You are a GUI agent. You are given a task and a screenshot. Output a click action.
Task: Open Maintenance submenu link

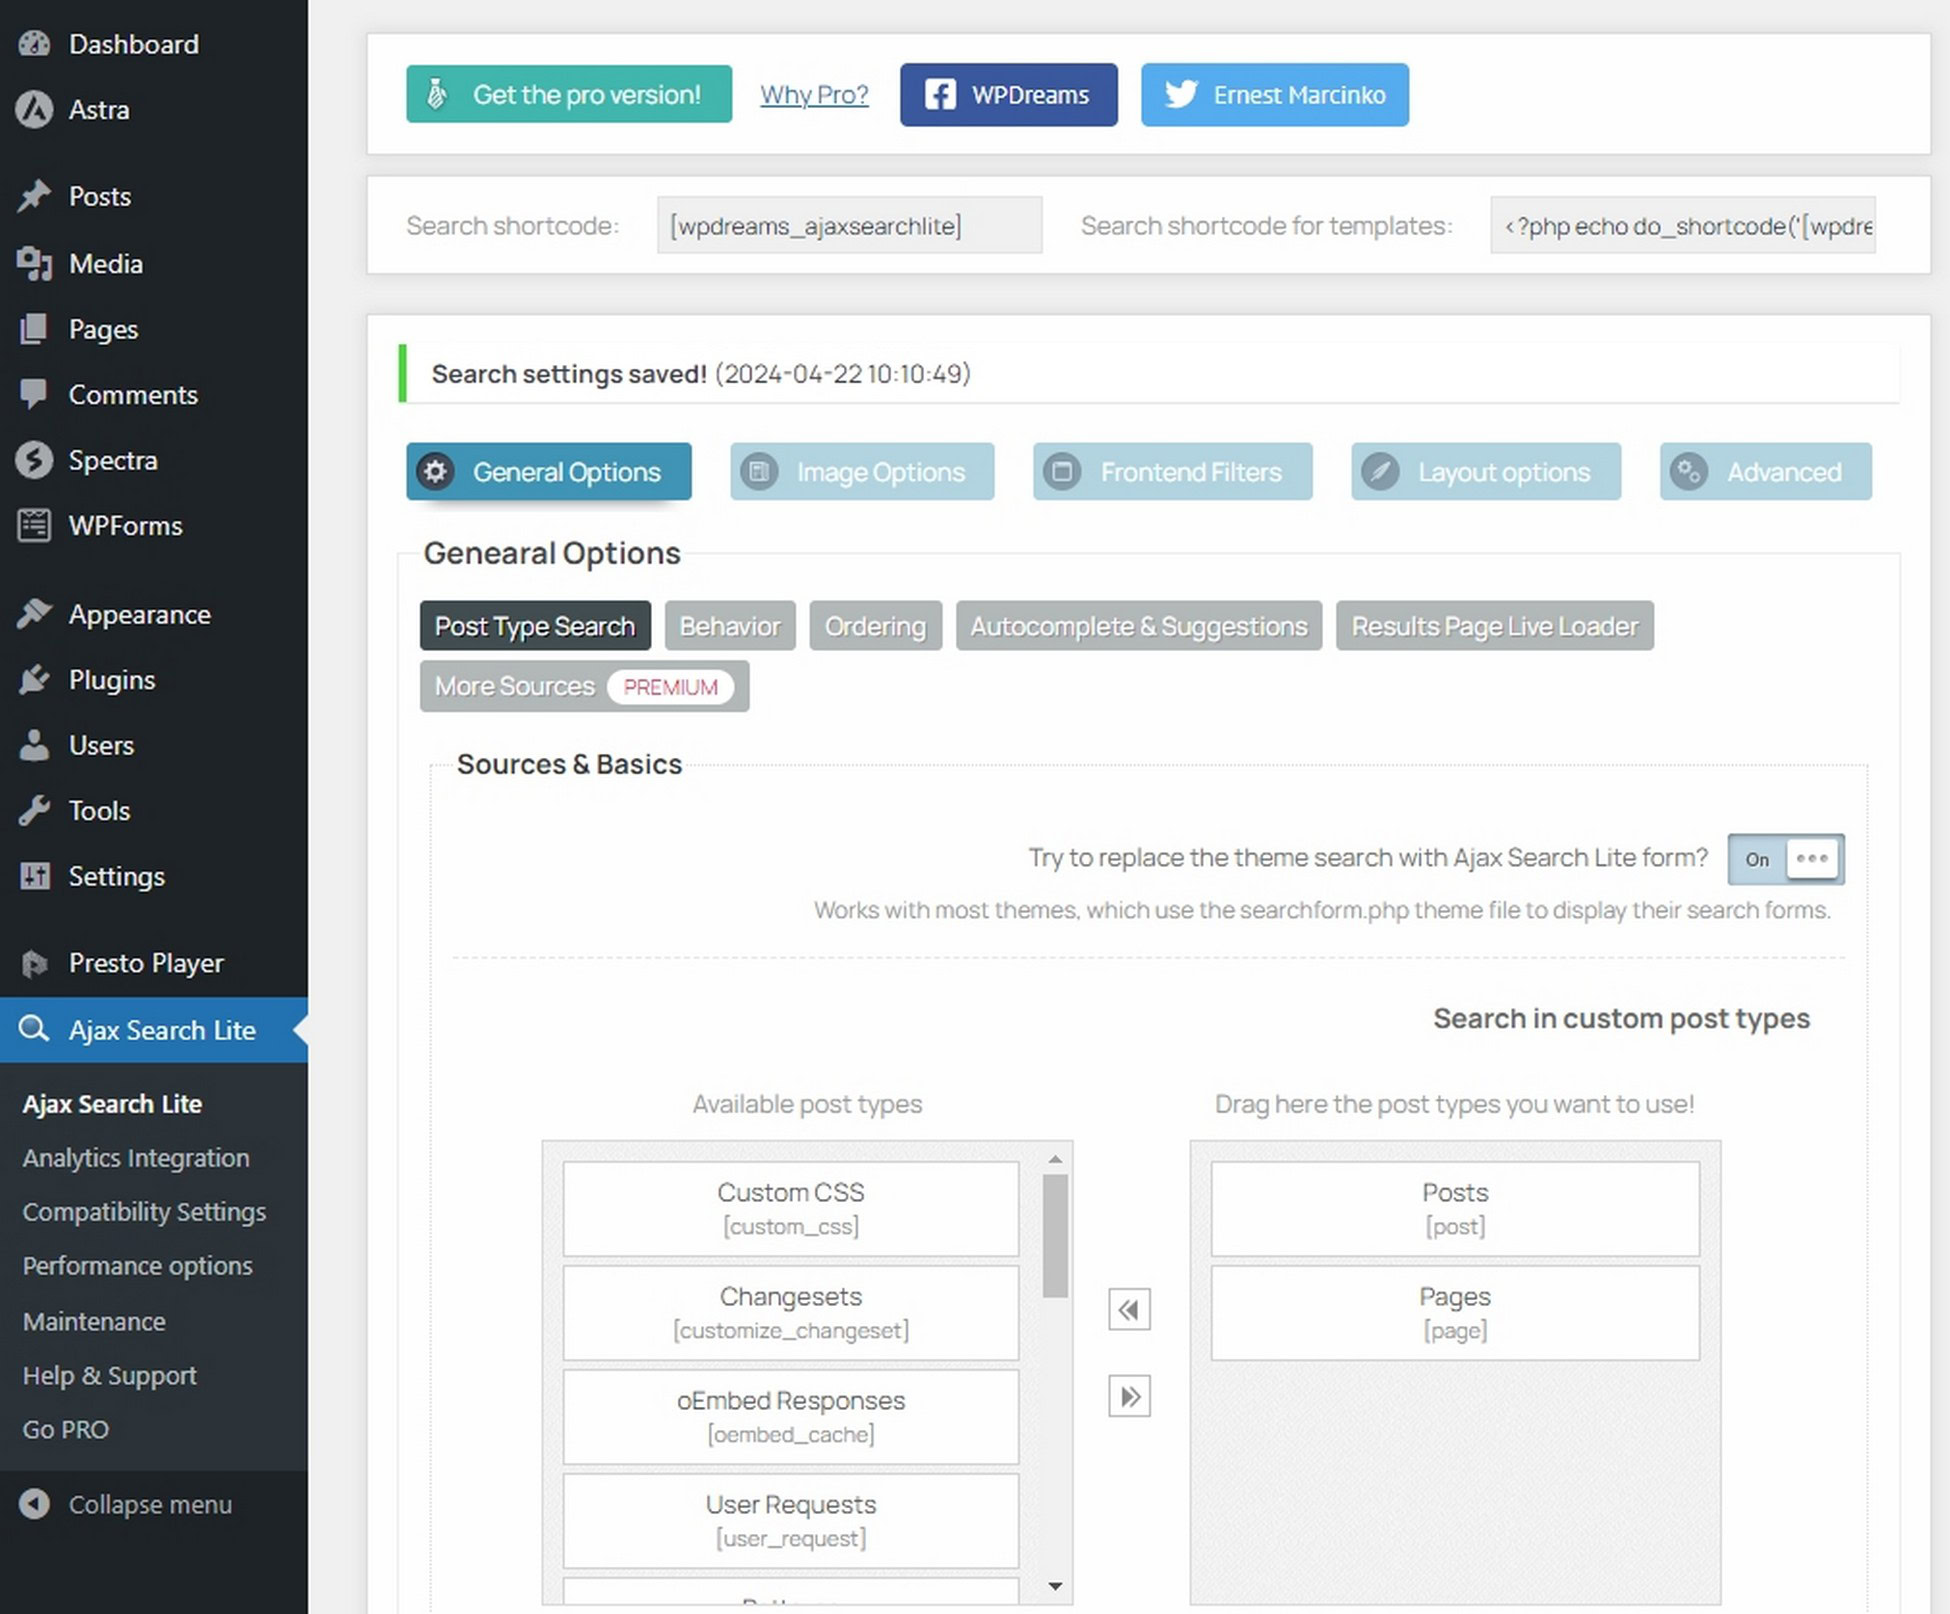94,1321
